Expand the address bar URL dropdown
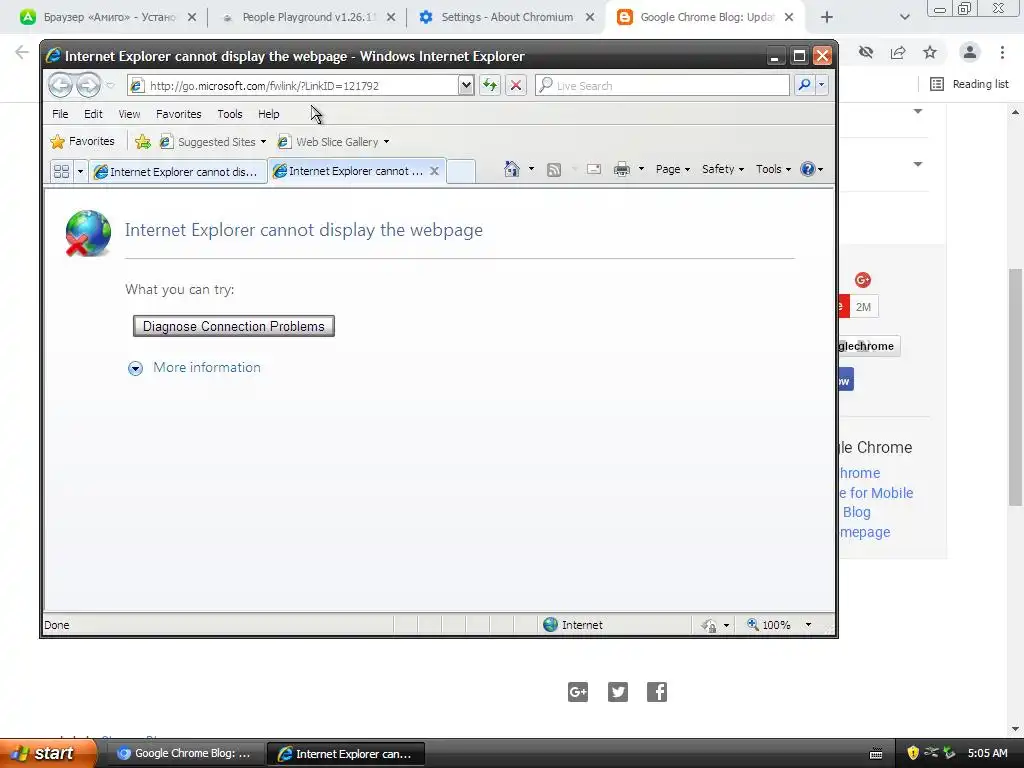Viewport: 1024px width, 768px height. pyautogui.click(x=466, y=85)
